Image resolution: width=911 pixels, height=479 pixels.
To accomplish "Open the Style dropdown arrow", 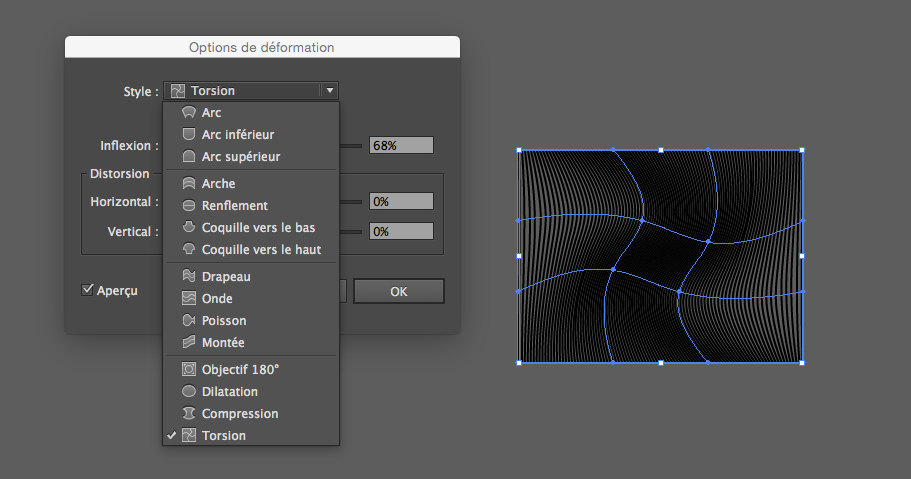I will [x=329, y=90].
